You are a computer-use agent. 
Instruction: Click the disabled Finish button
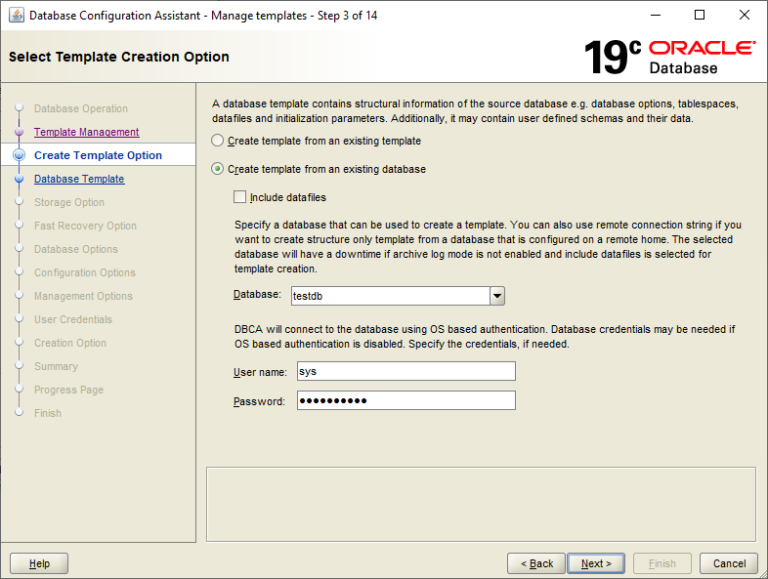pos(662,563)
